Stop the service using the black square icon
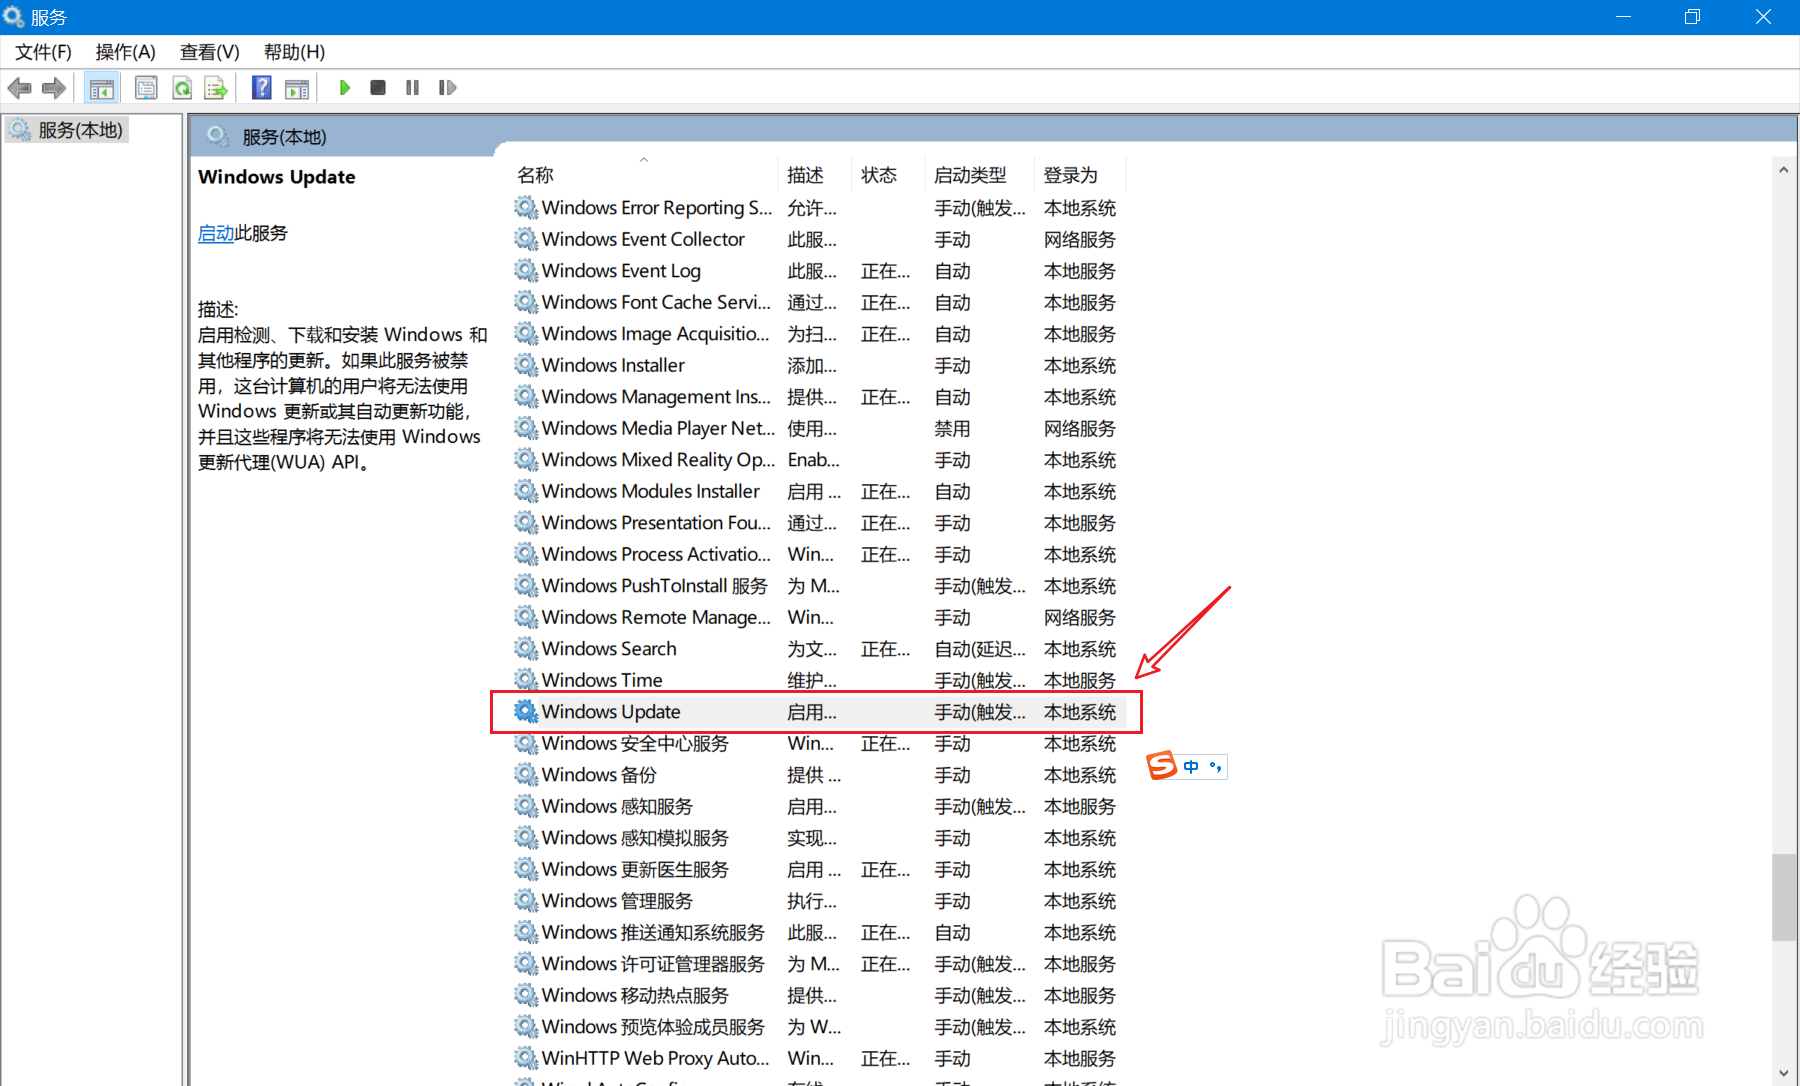 tap(378, 88)
